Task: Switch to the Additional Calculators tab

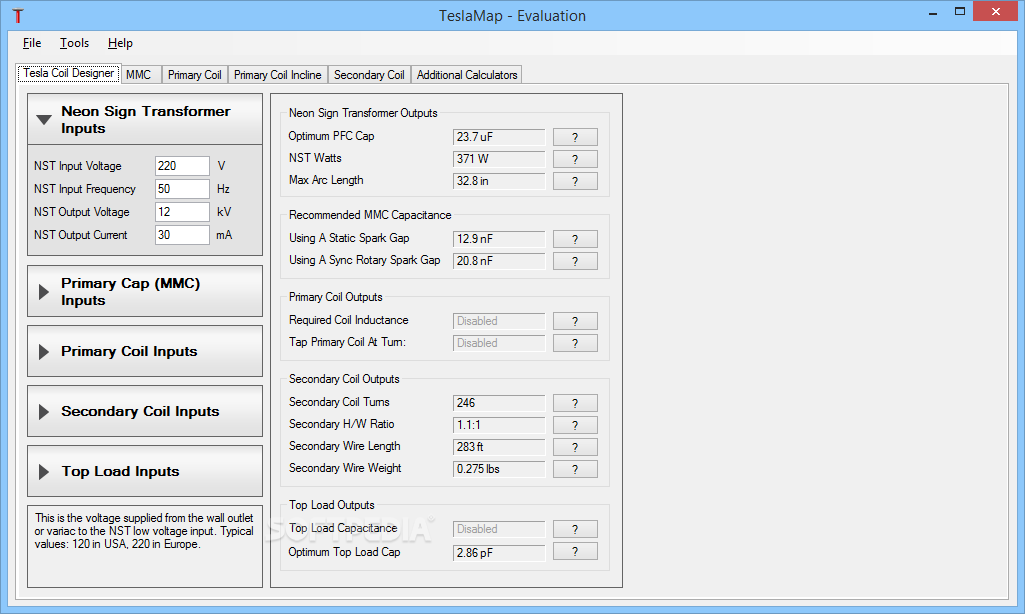Action: (x=467, y=75)
